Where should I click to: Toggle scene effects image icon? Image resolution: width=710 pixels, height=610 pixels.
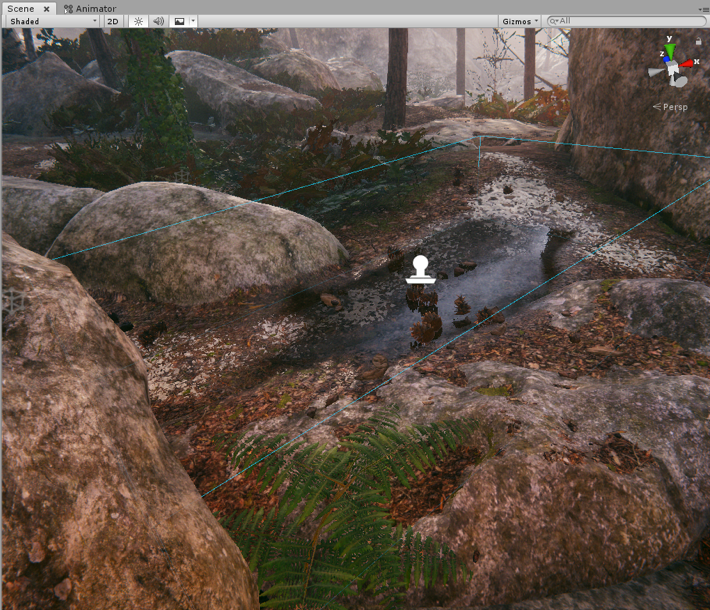coord(179,21)
